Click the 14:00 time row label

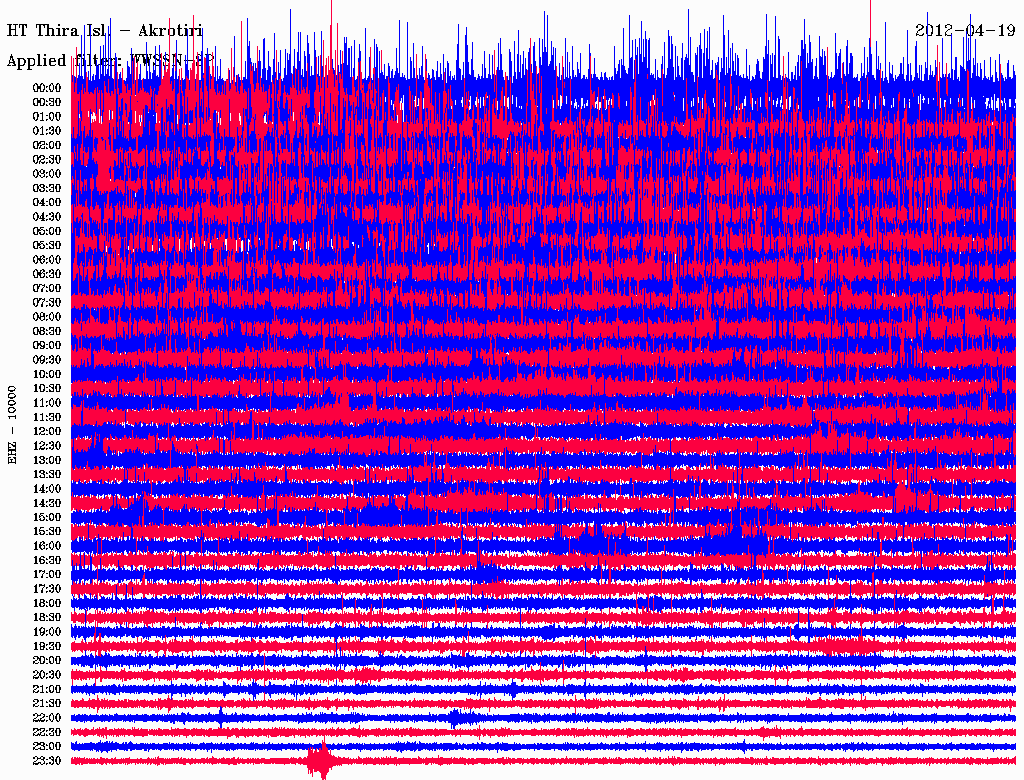(47, 489)
